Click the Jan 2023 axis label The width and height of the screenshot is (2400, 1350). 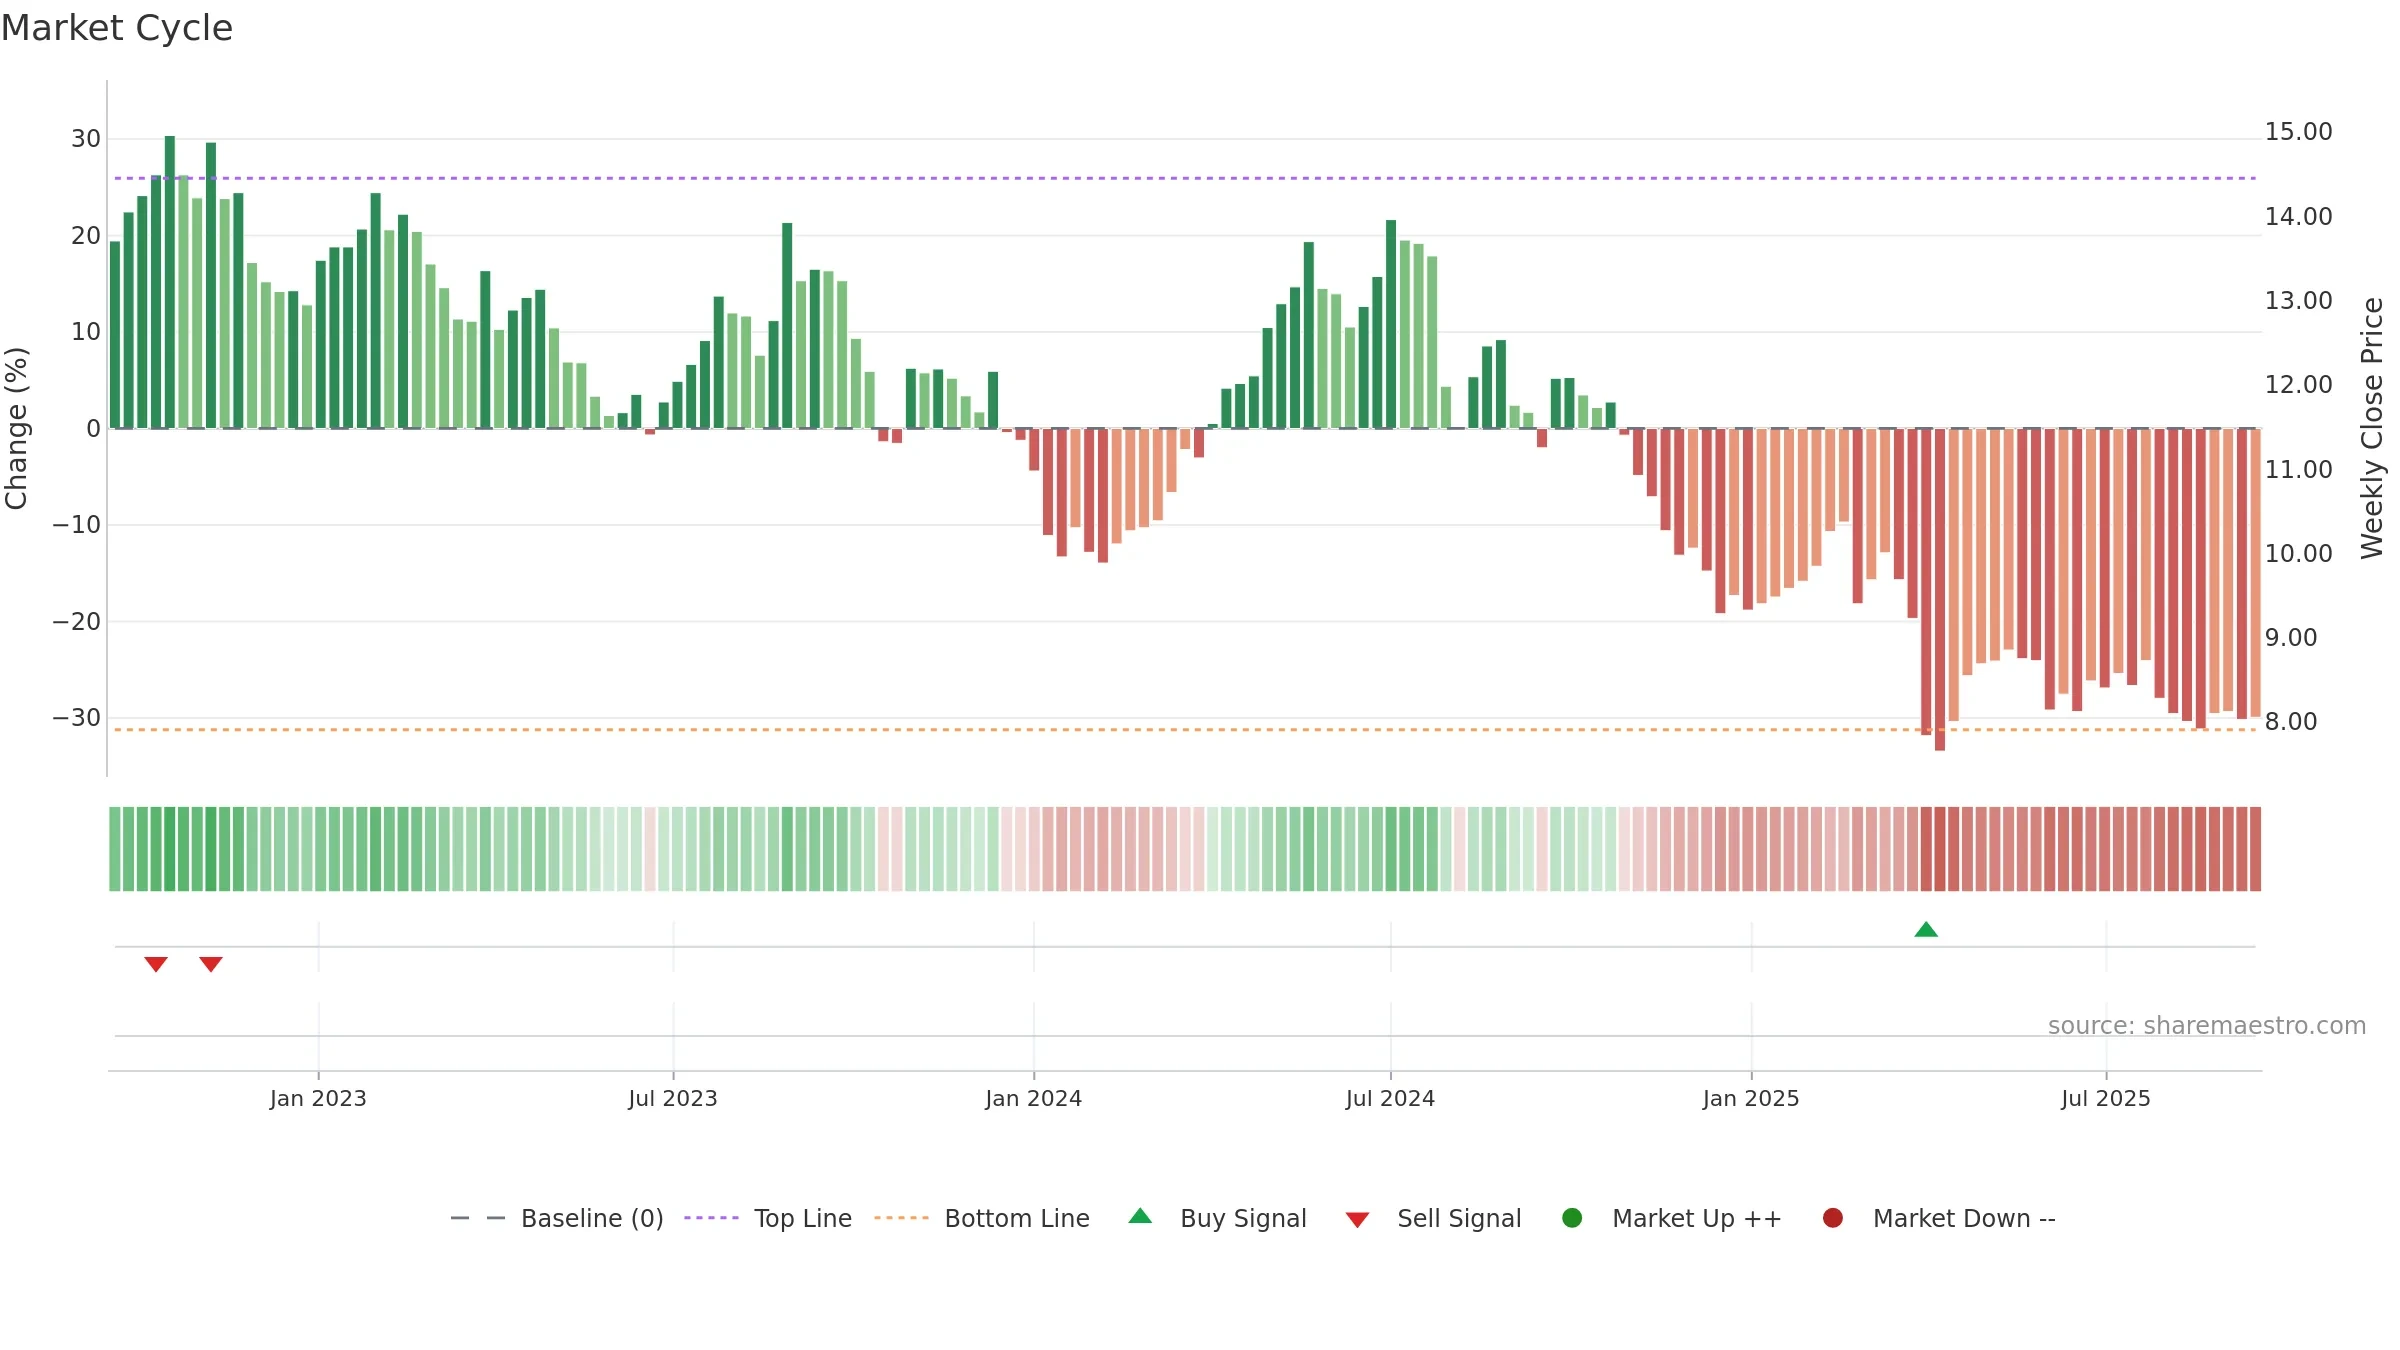click(x=318, y=1098)
